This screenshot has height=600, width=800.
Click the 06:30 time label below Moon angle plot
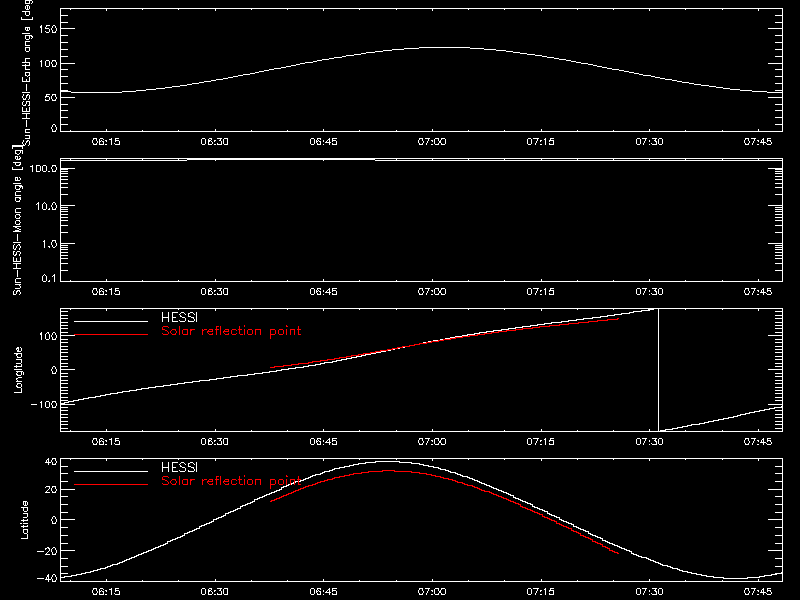click(x=214, y=292)
